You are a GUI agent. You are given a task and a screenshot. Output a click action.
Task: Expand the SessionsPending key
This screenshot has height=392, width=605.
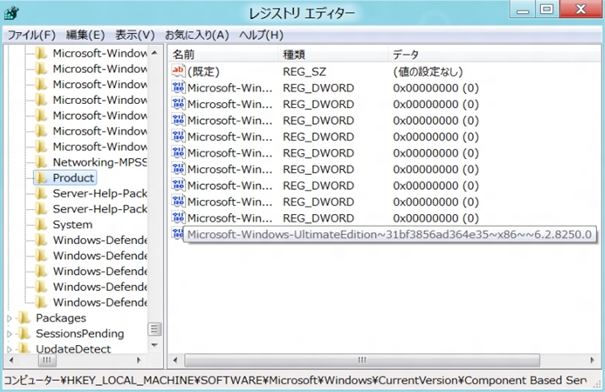point(10,334)
